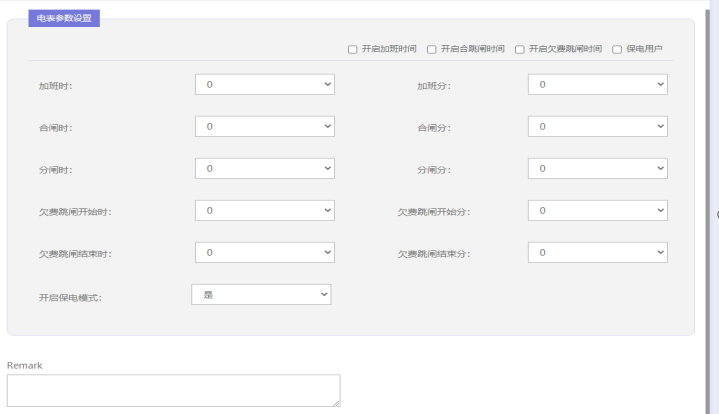Expand the 欠费跳闸开始时 dropdown
Viewport: 719px width, 414px height.
click(264, 211)
